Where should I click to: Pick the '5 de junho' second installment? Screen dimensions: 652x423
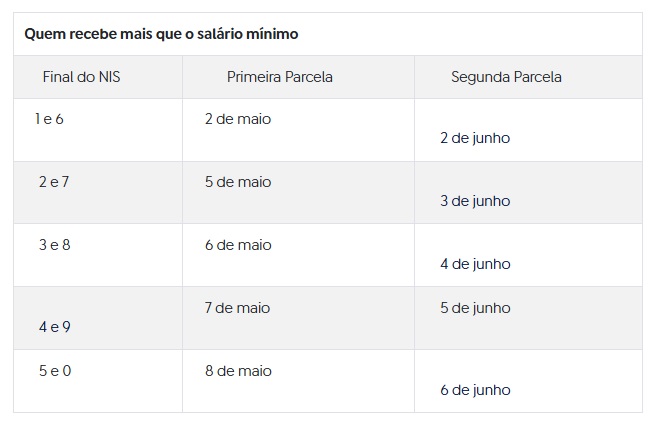475,308
